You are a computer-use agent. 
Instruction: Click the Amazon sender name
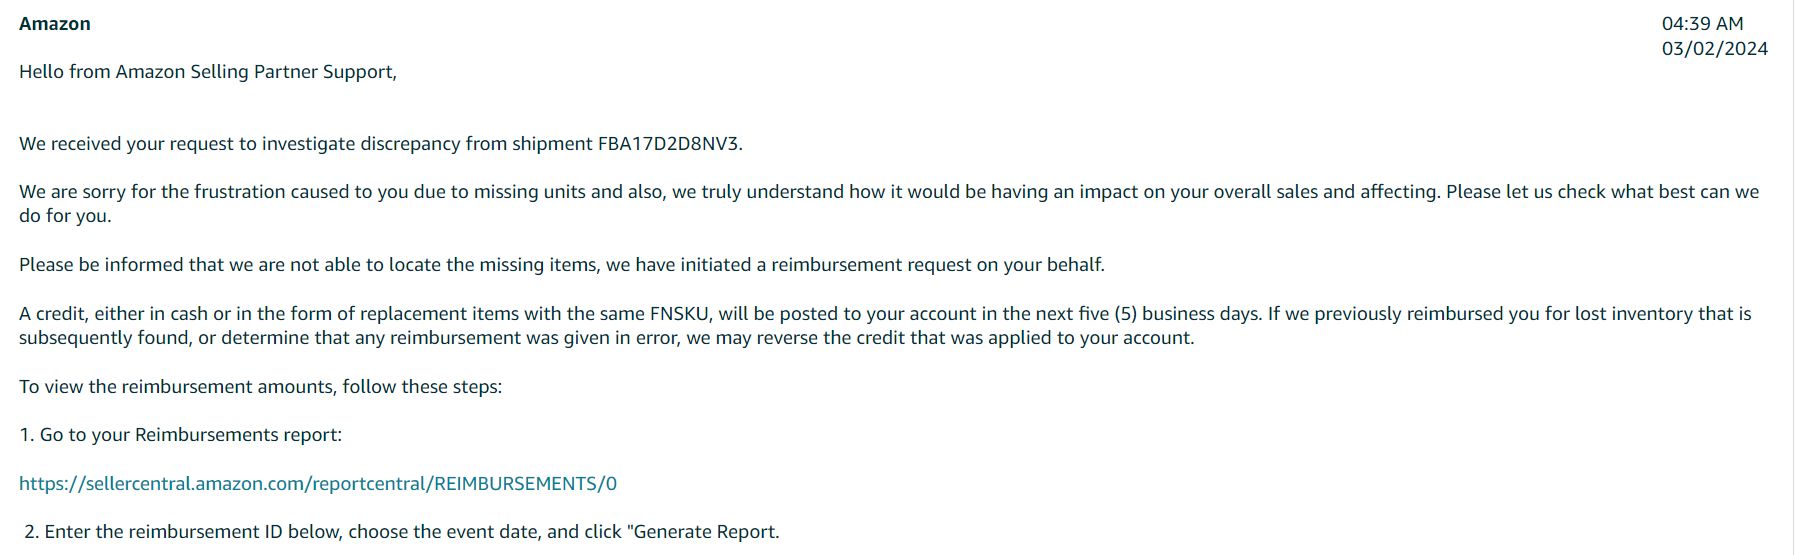(55, 24)
